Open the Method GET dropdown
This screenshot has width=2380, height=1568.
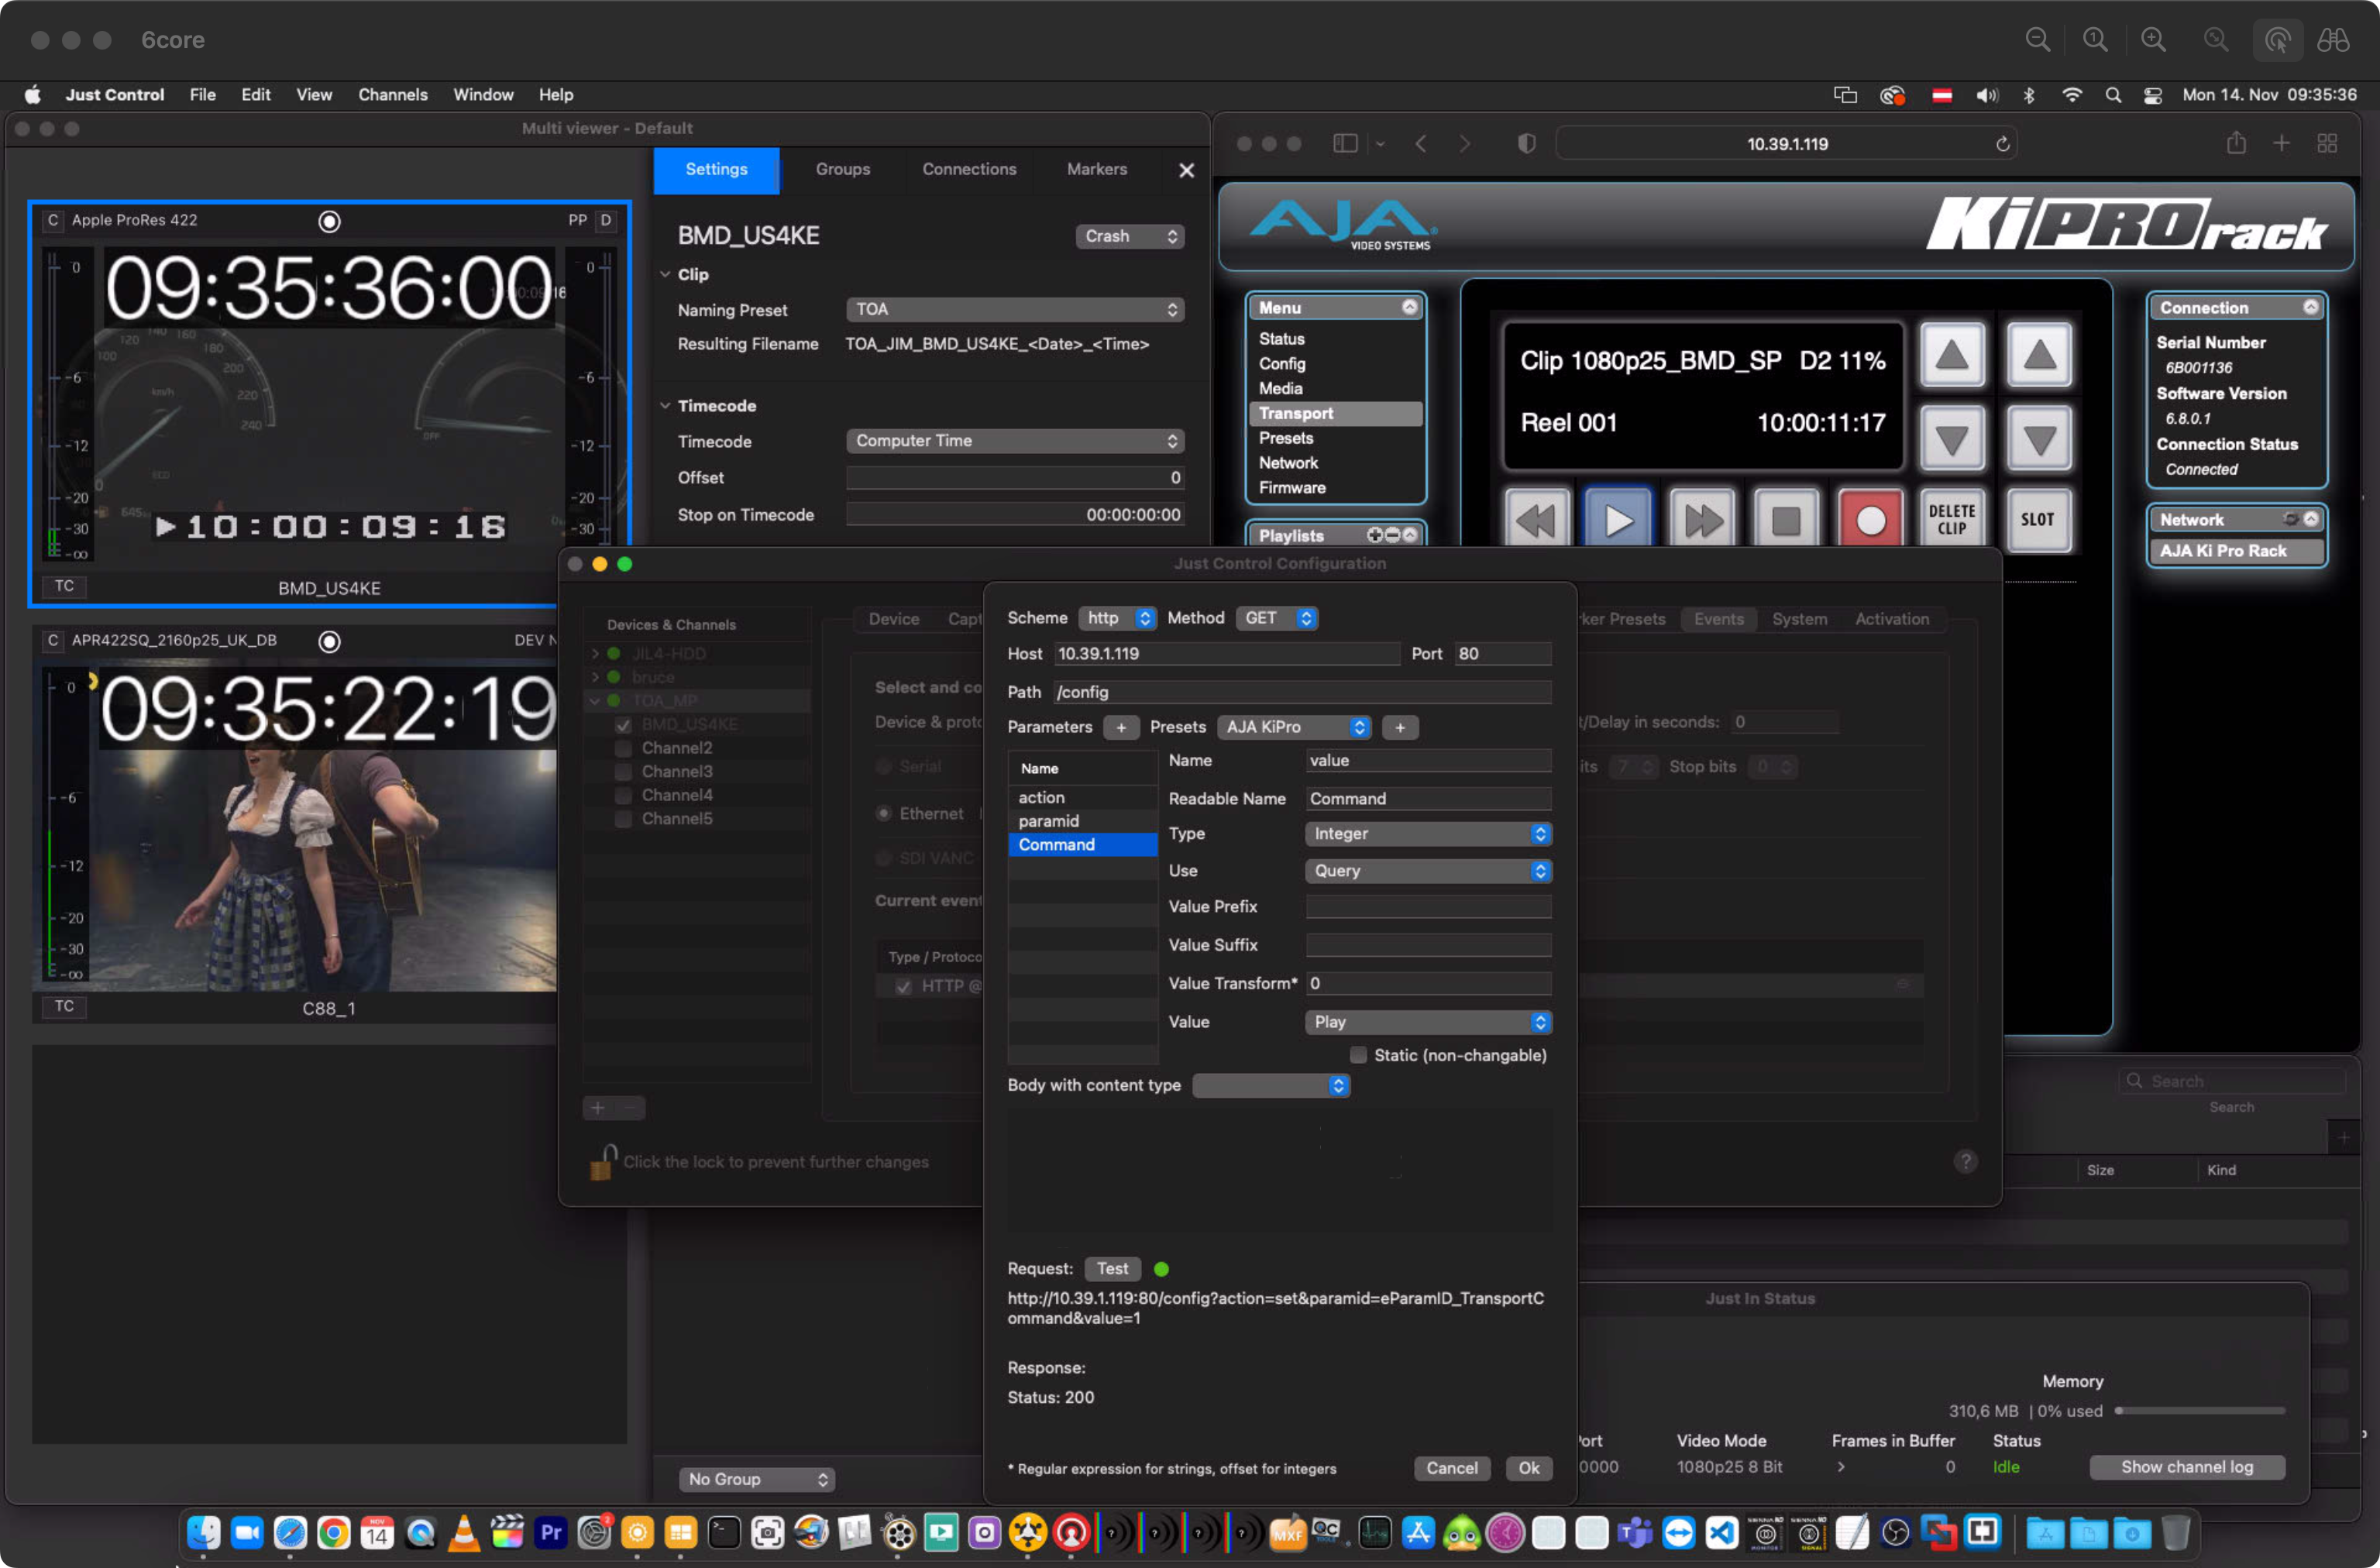pos(1277,618)
